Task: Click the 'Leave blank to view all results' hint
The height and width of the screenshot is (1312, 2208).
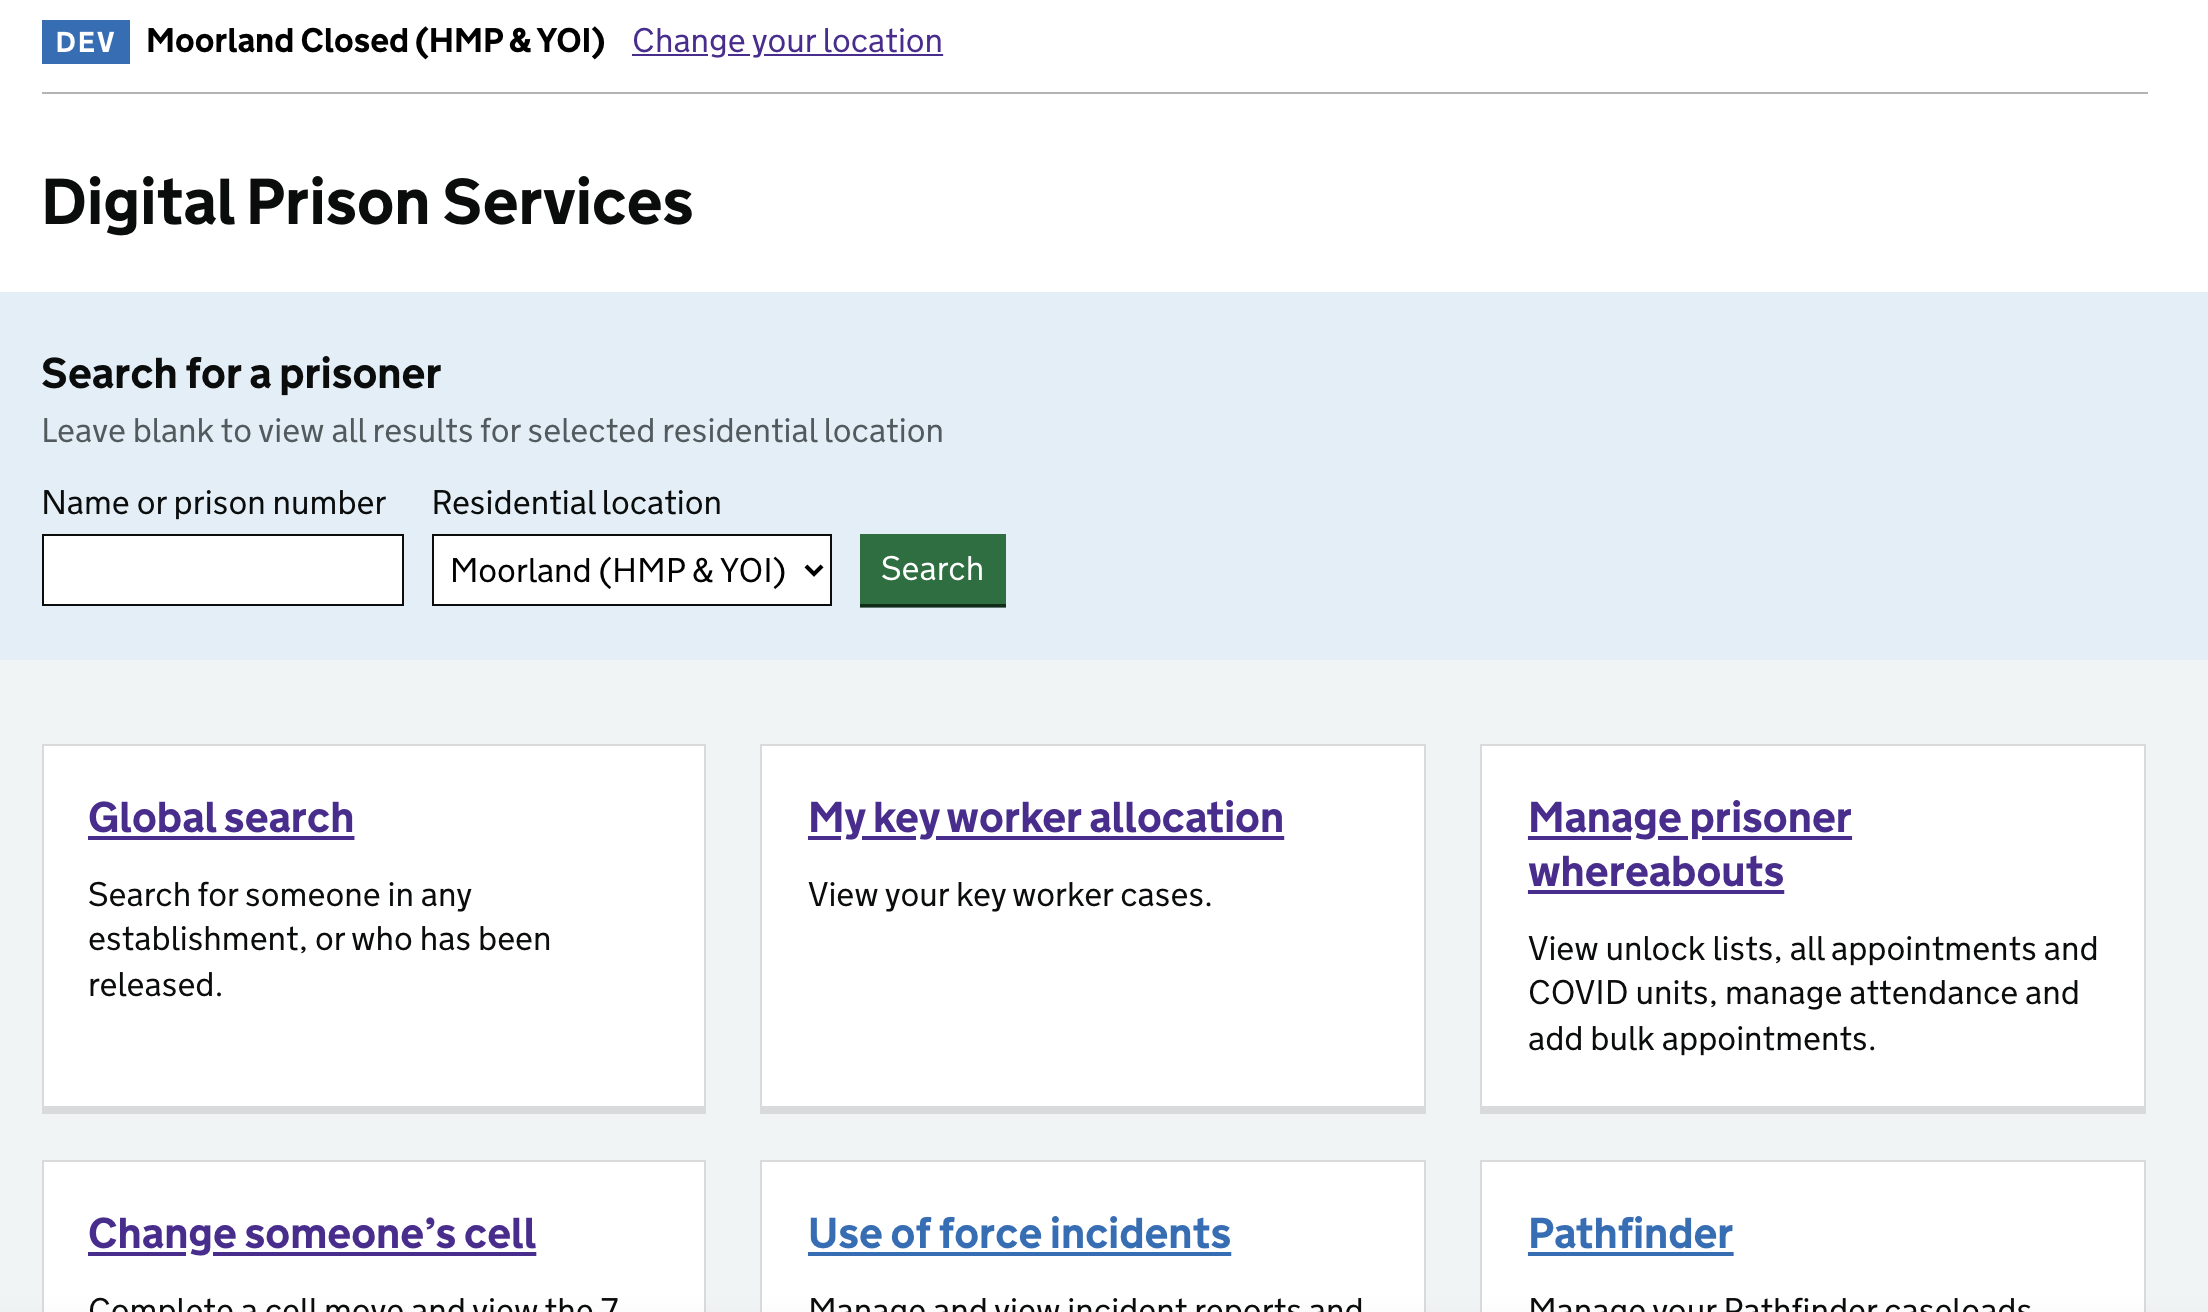Action: click(492, 431)
